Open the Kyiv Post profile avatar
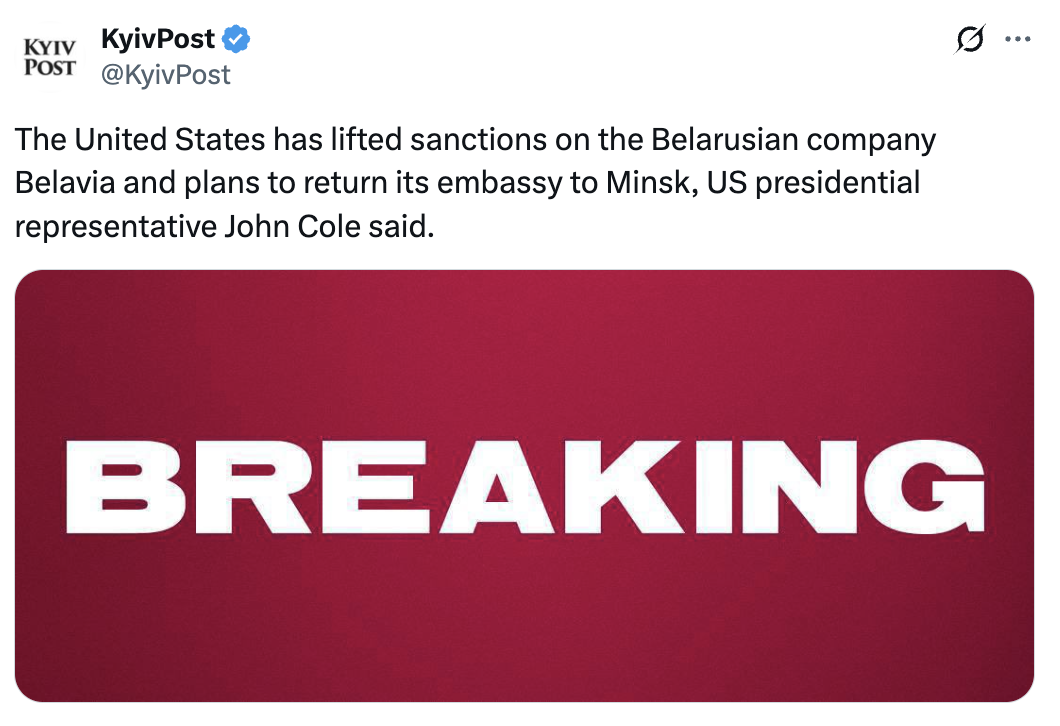This screenshot has width=1060, height=726. (49, 57)
